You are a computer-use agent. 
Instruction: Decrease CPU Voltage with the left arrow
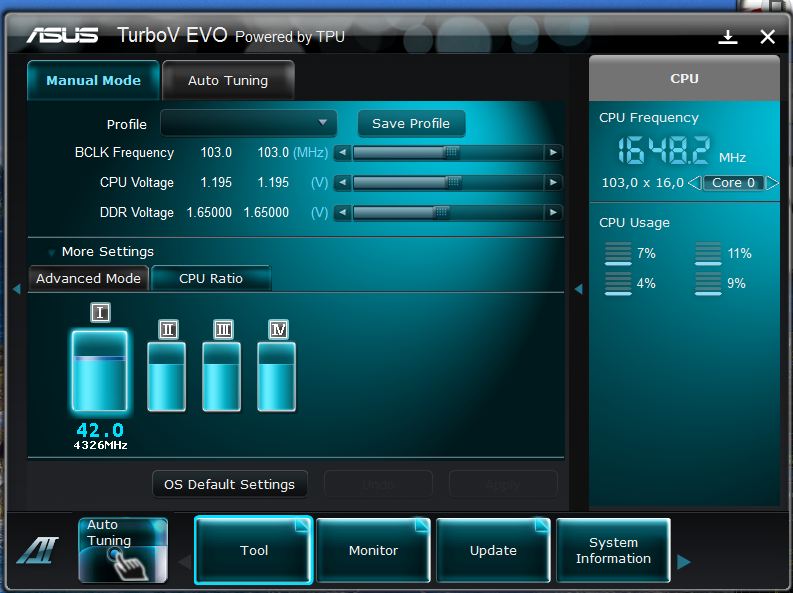click(342, 182)
